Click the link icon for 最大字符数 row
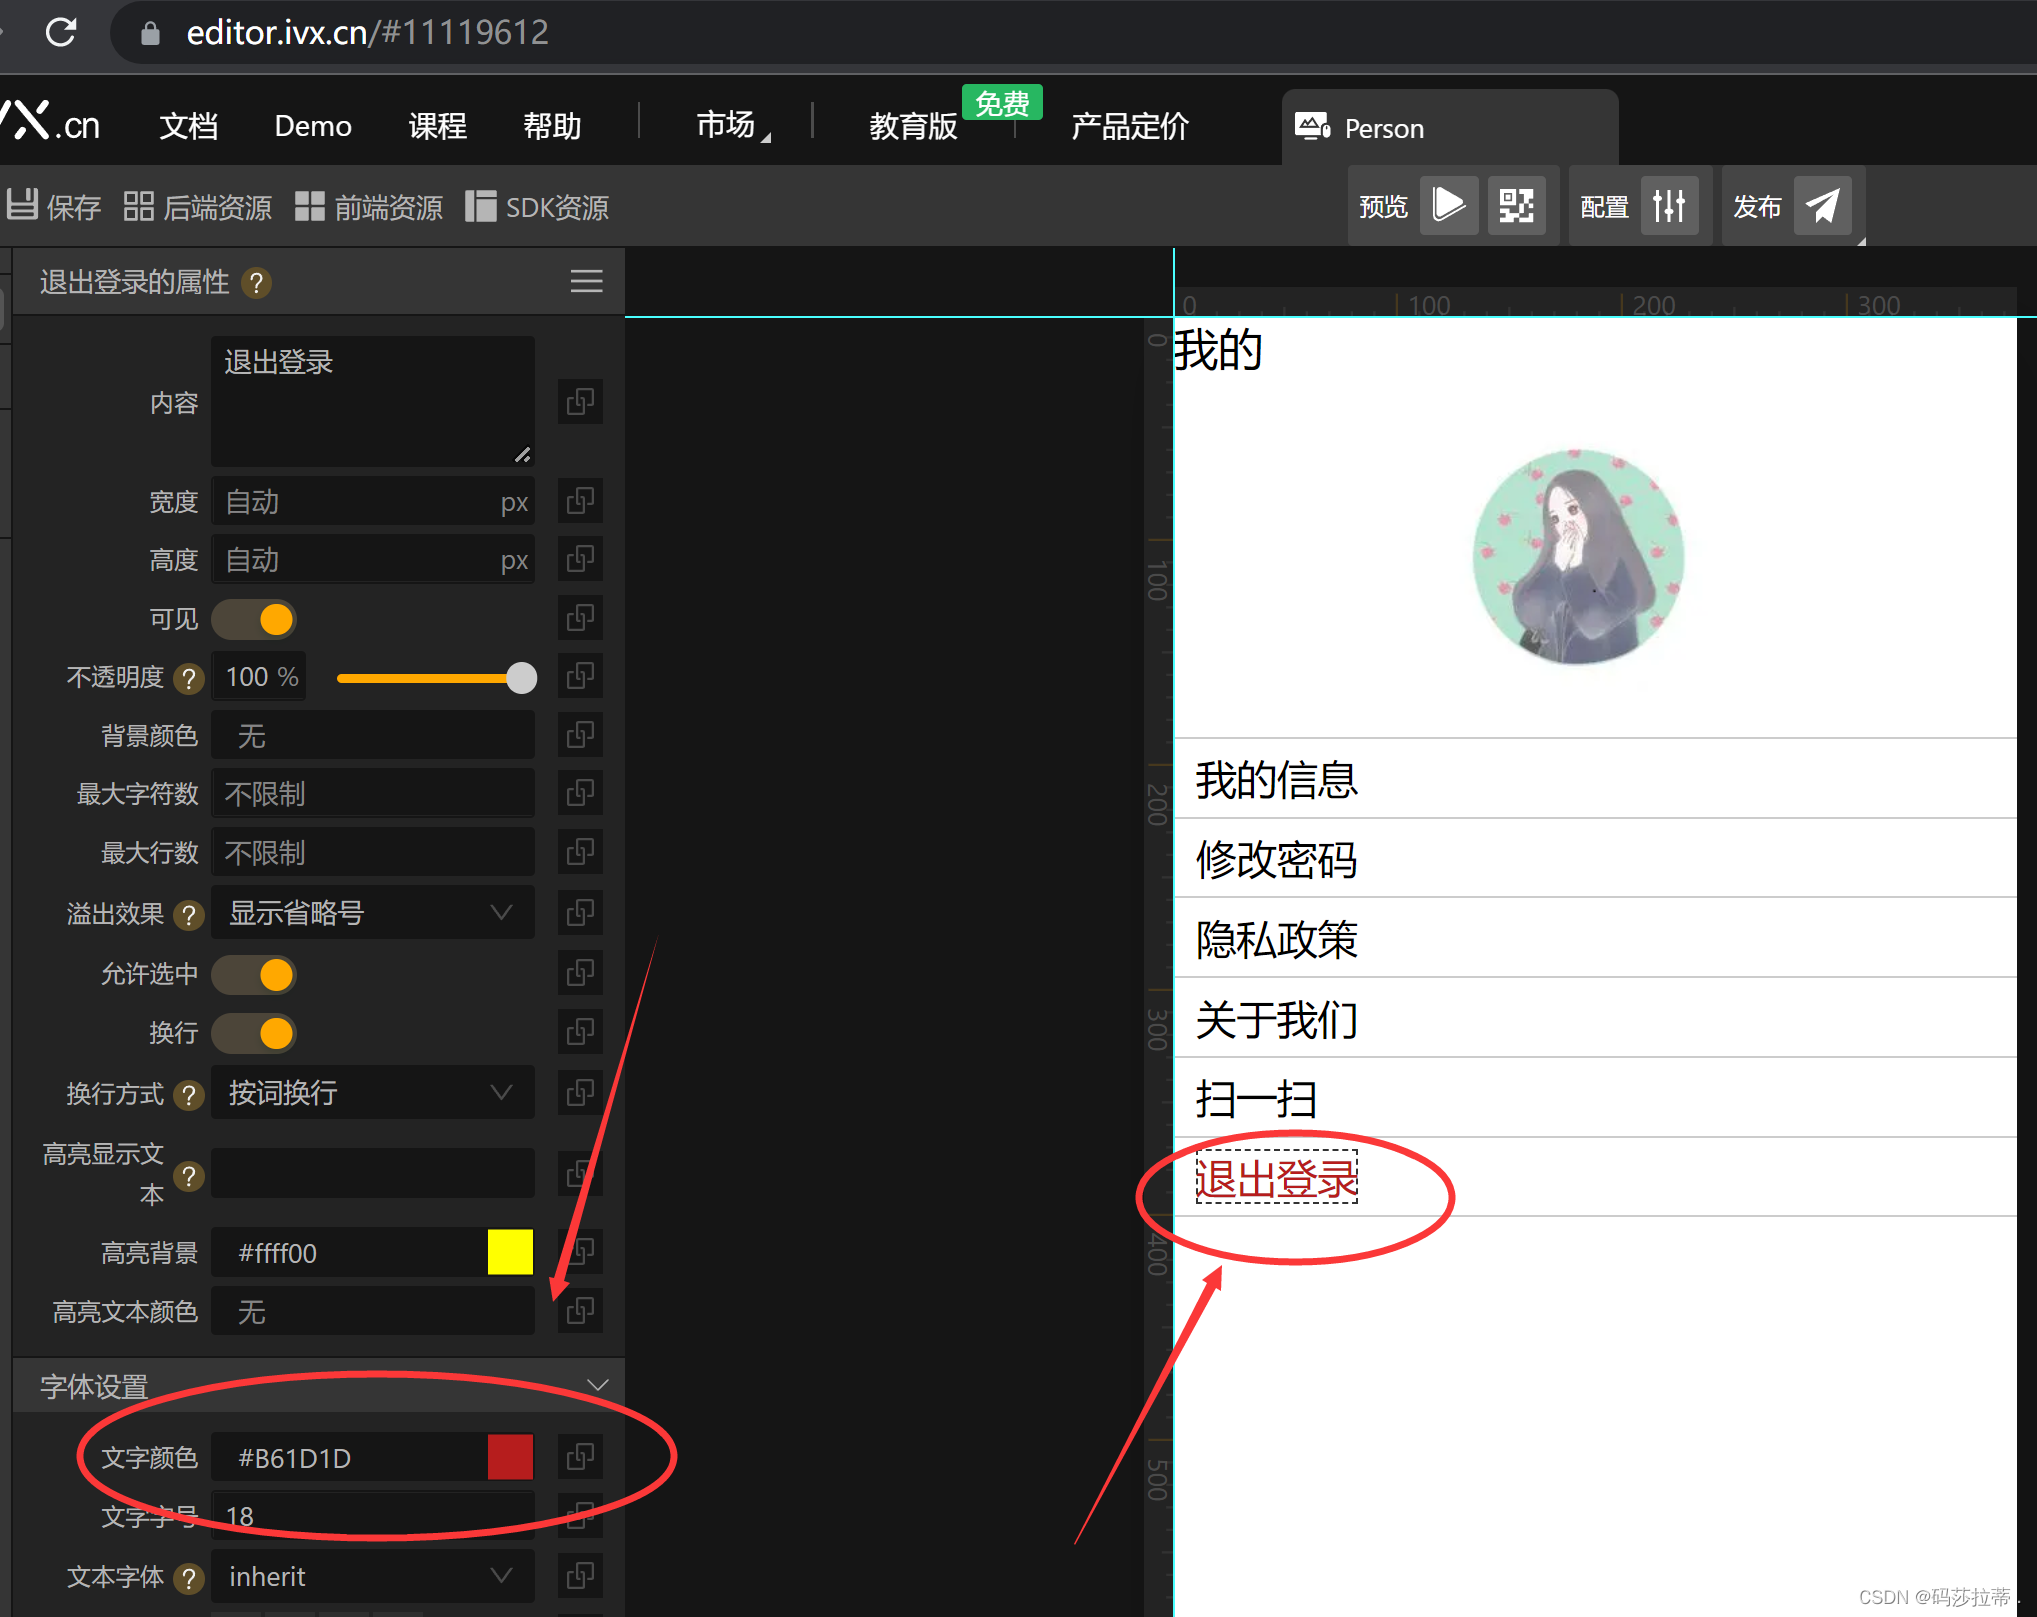2037x1617 pixels. point(580,793)
